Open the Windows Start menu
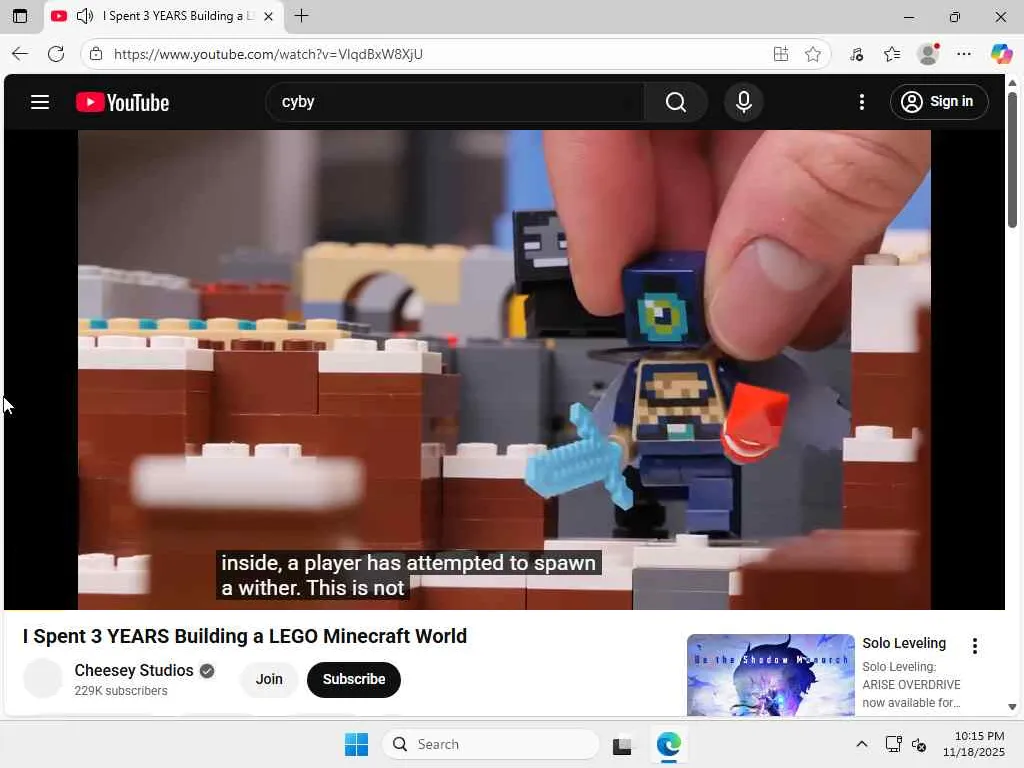 [356, 744]
